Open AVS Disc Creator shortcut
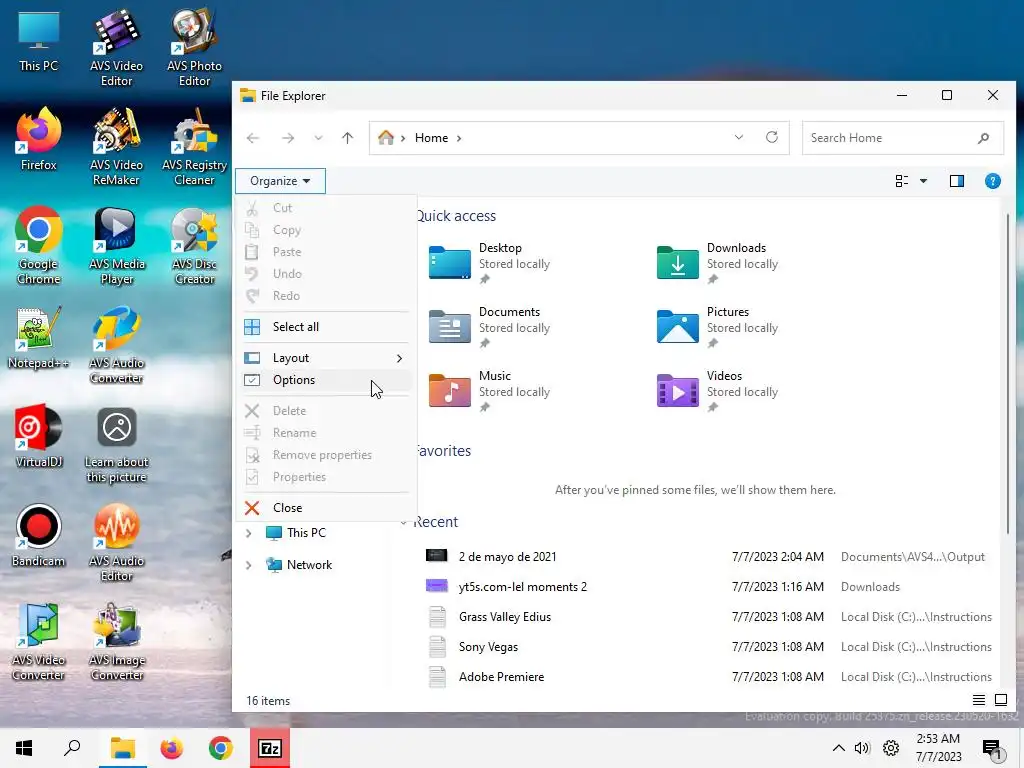 (194, 247)
